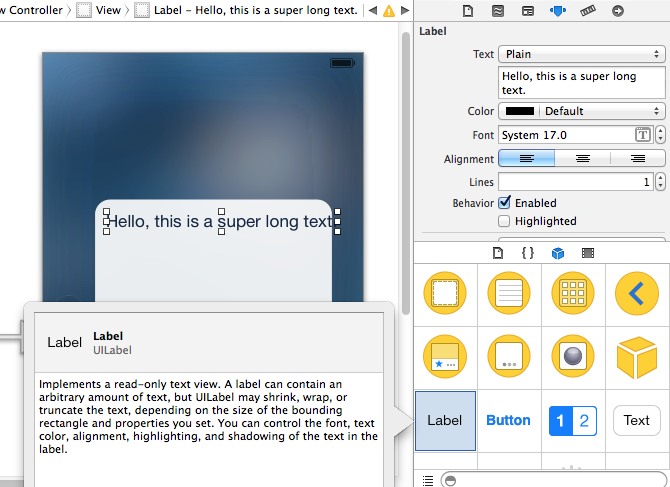Click the View item in breadcrumb bar

[x=103, y=10]
